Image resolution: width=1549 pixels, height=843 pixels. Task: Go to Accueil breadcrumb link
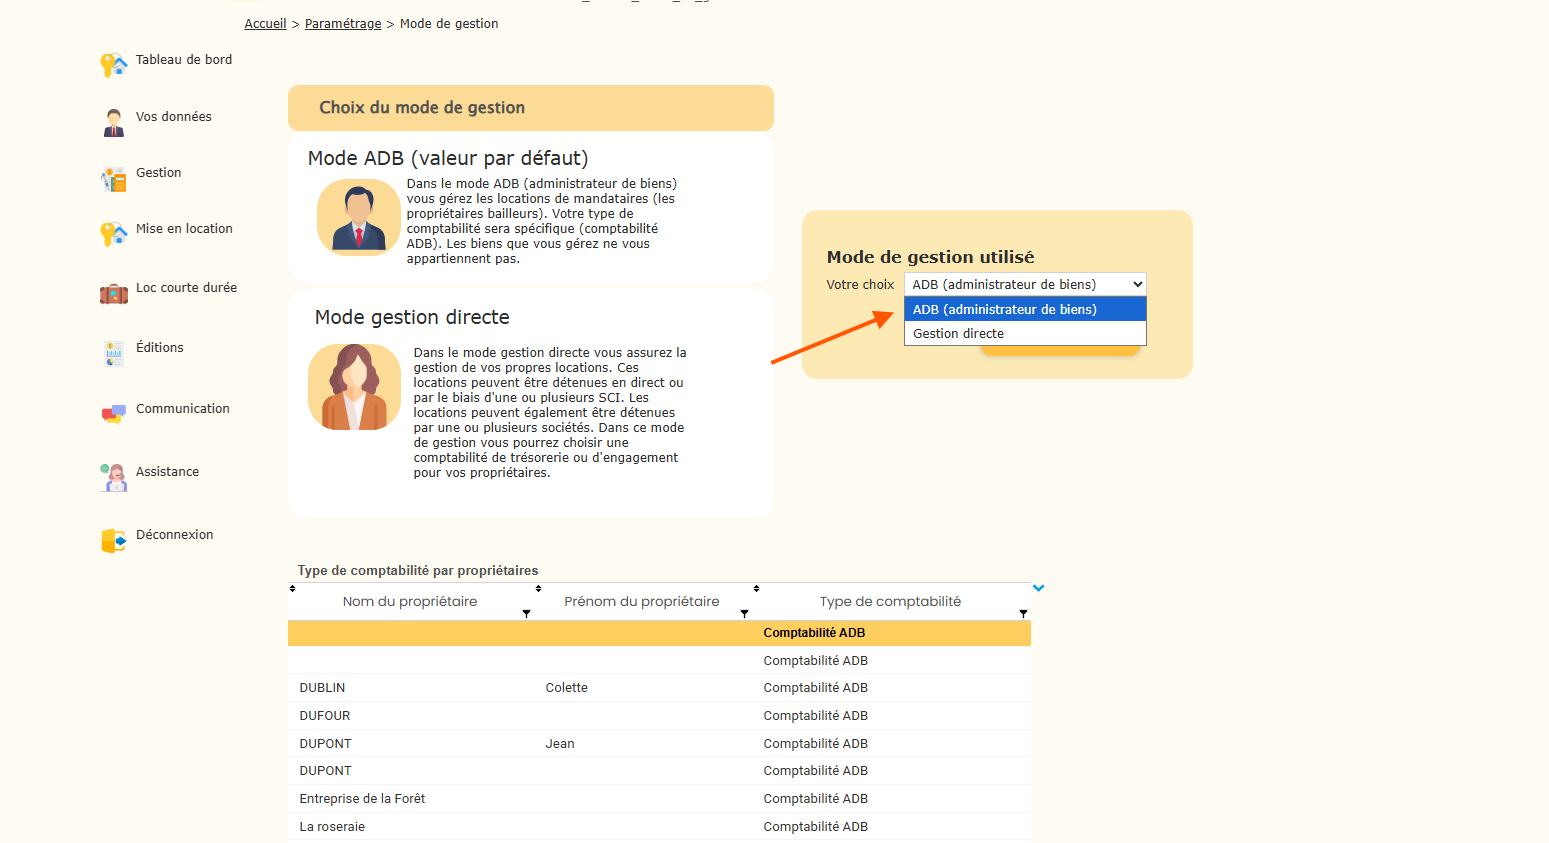click(265, 24)
